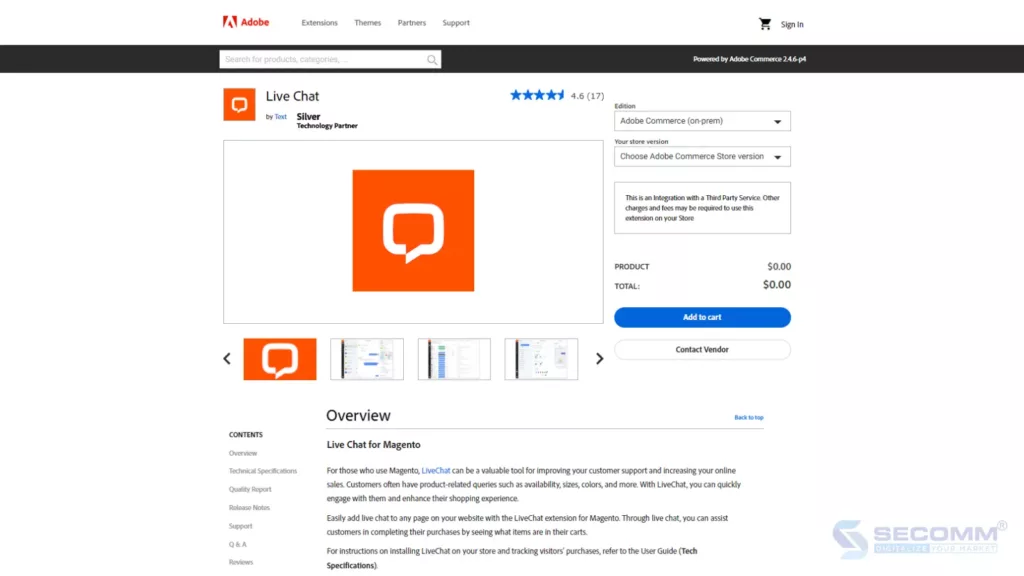Click Sign In
This screenshot has height=576, width=1024.
pyautogui.click(x=792, y=25)
